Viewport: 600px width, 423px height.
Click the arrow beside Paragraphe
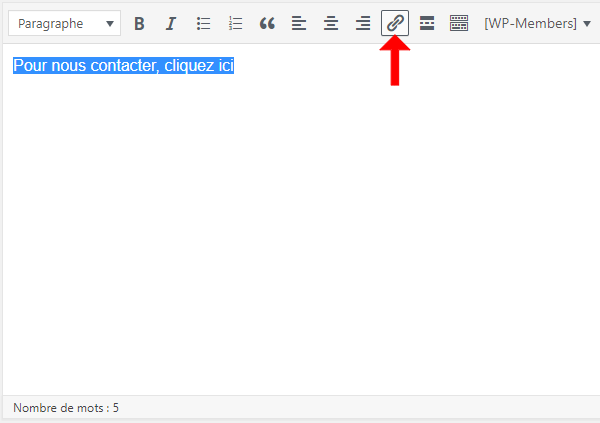(109, 23)
